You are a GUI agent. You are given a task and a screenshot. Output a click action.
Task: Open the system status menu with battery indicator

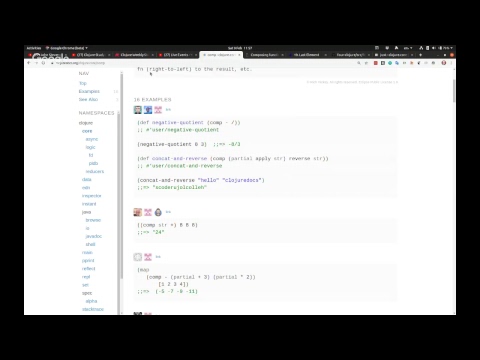pyautogui.click(x=436, y=48)
